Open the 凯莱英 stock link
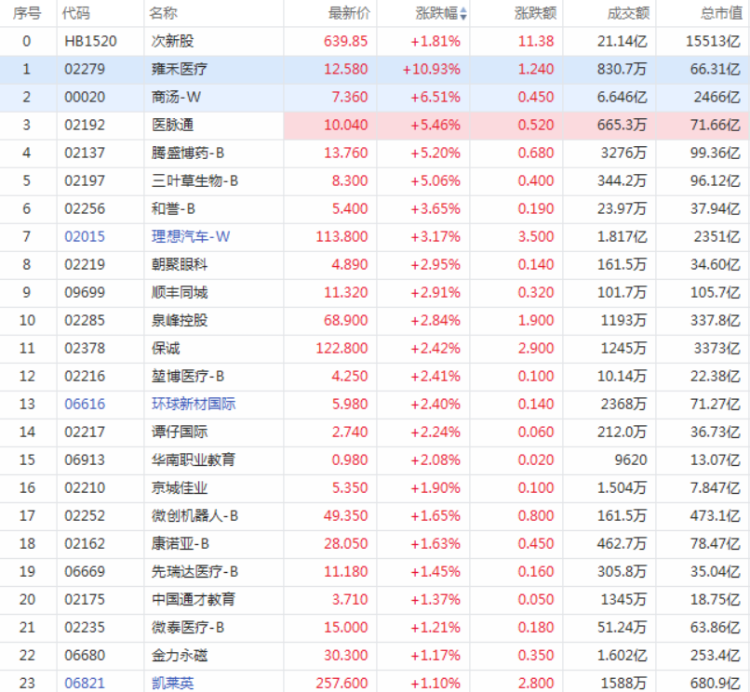Viewport: 750px width, 692px height. 173,682
